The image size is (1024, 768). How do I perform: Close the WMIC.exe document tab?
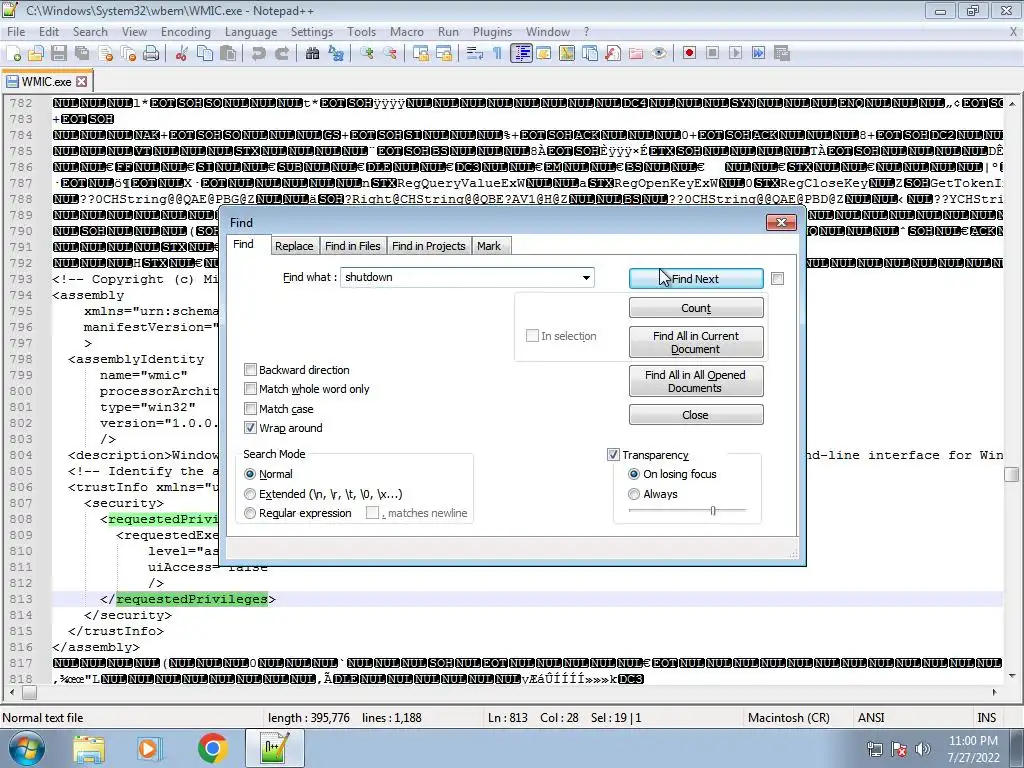82,82
